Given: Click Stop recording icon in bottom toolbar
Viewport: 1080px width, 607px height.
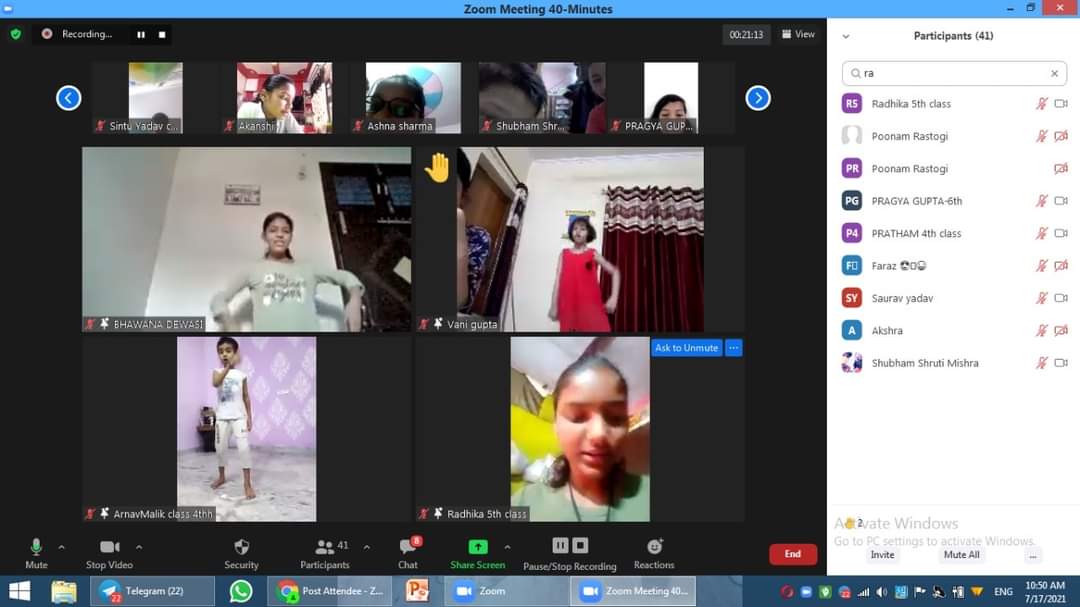Looking at the screenshot, I should click(581, 546).
